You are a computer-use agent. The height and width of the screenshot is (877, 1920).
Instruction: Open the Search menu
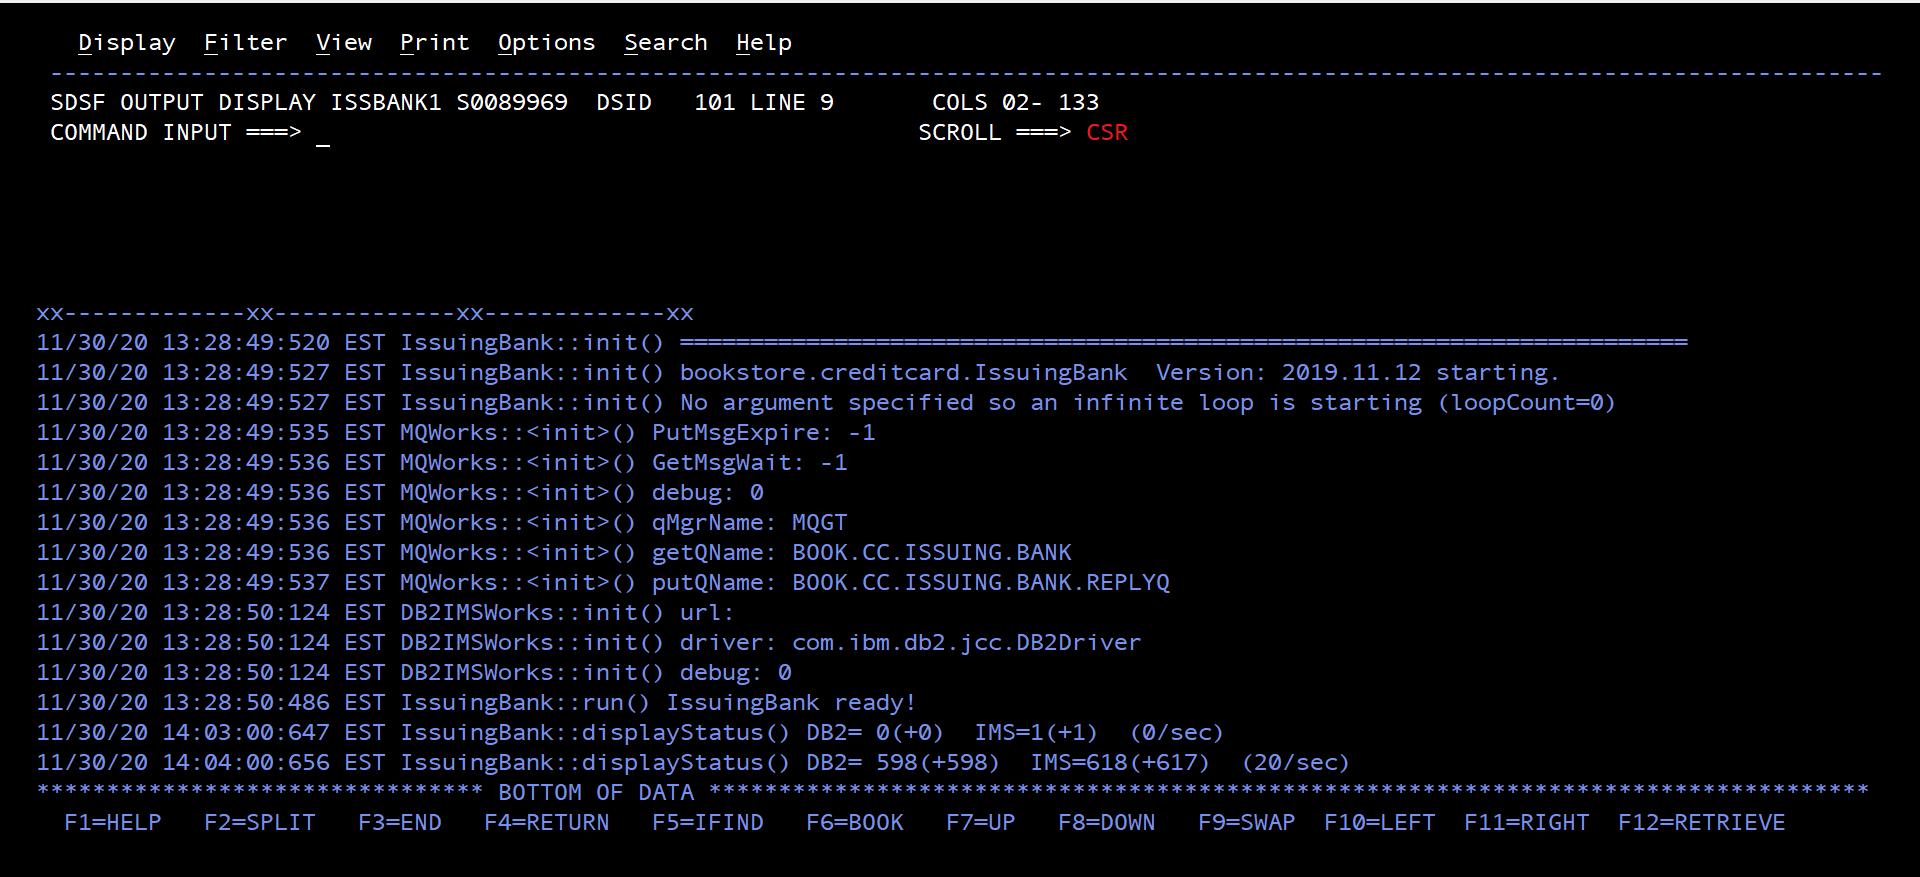click(666, 42)
